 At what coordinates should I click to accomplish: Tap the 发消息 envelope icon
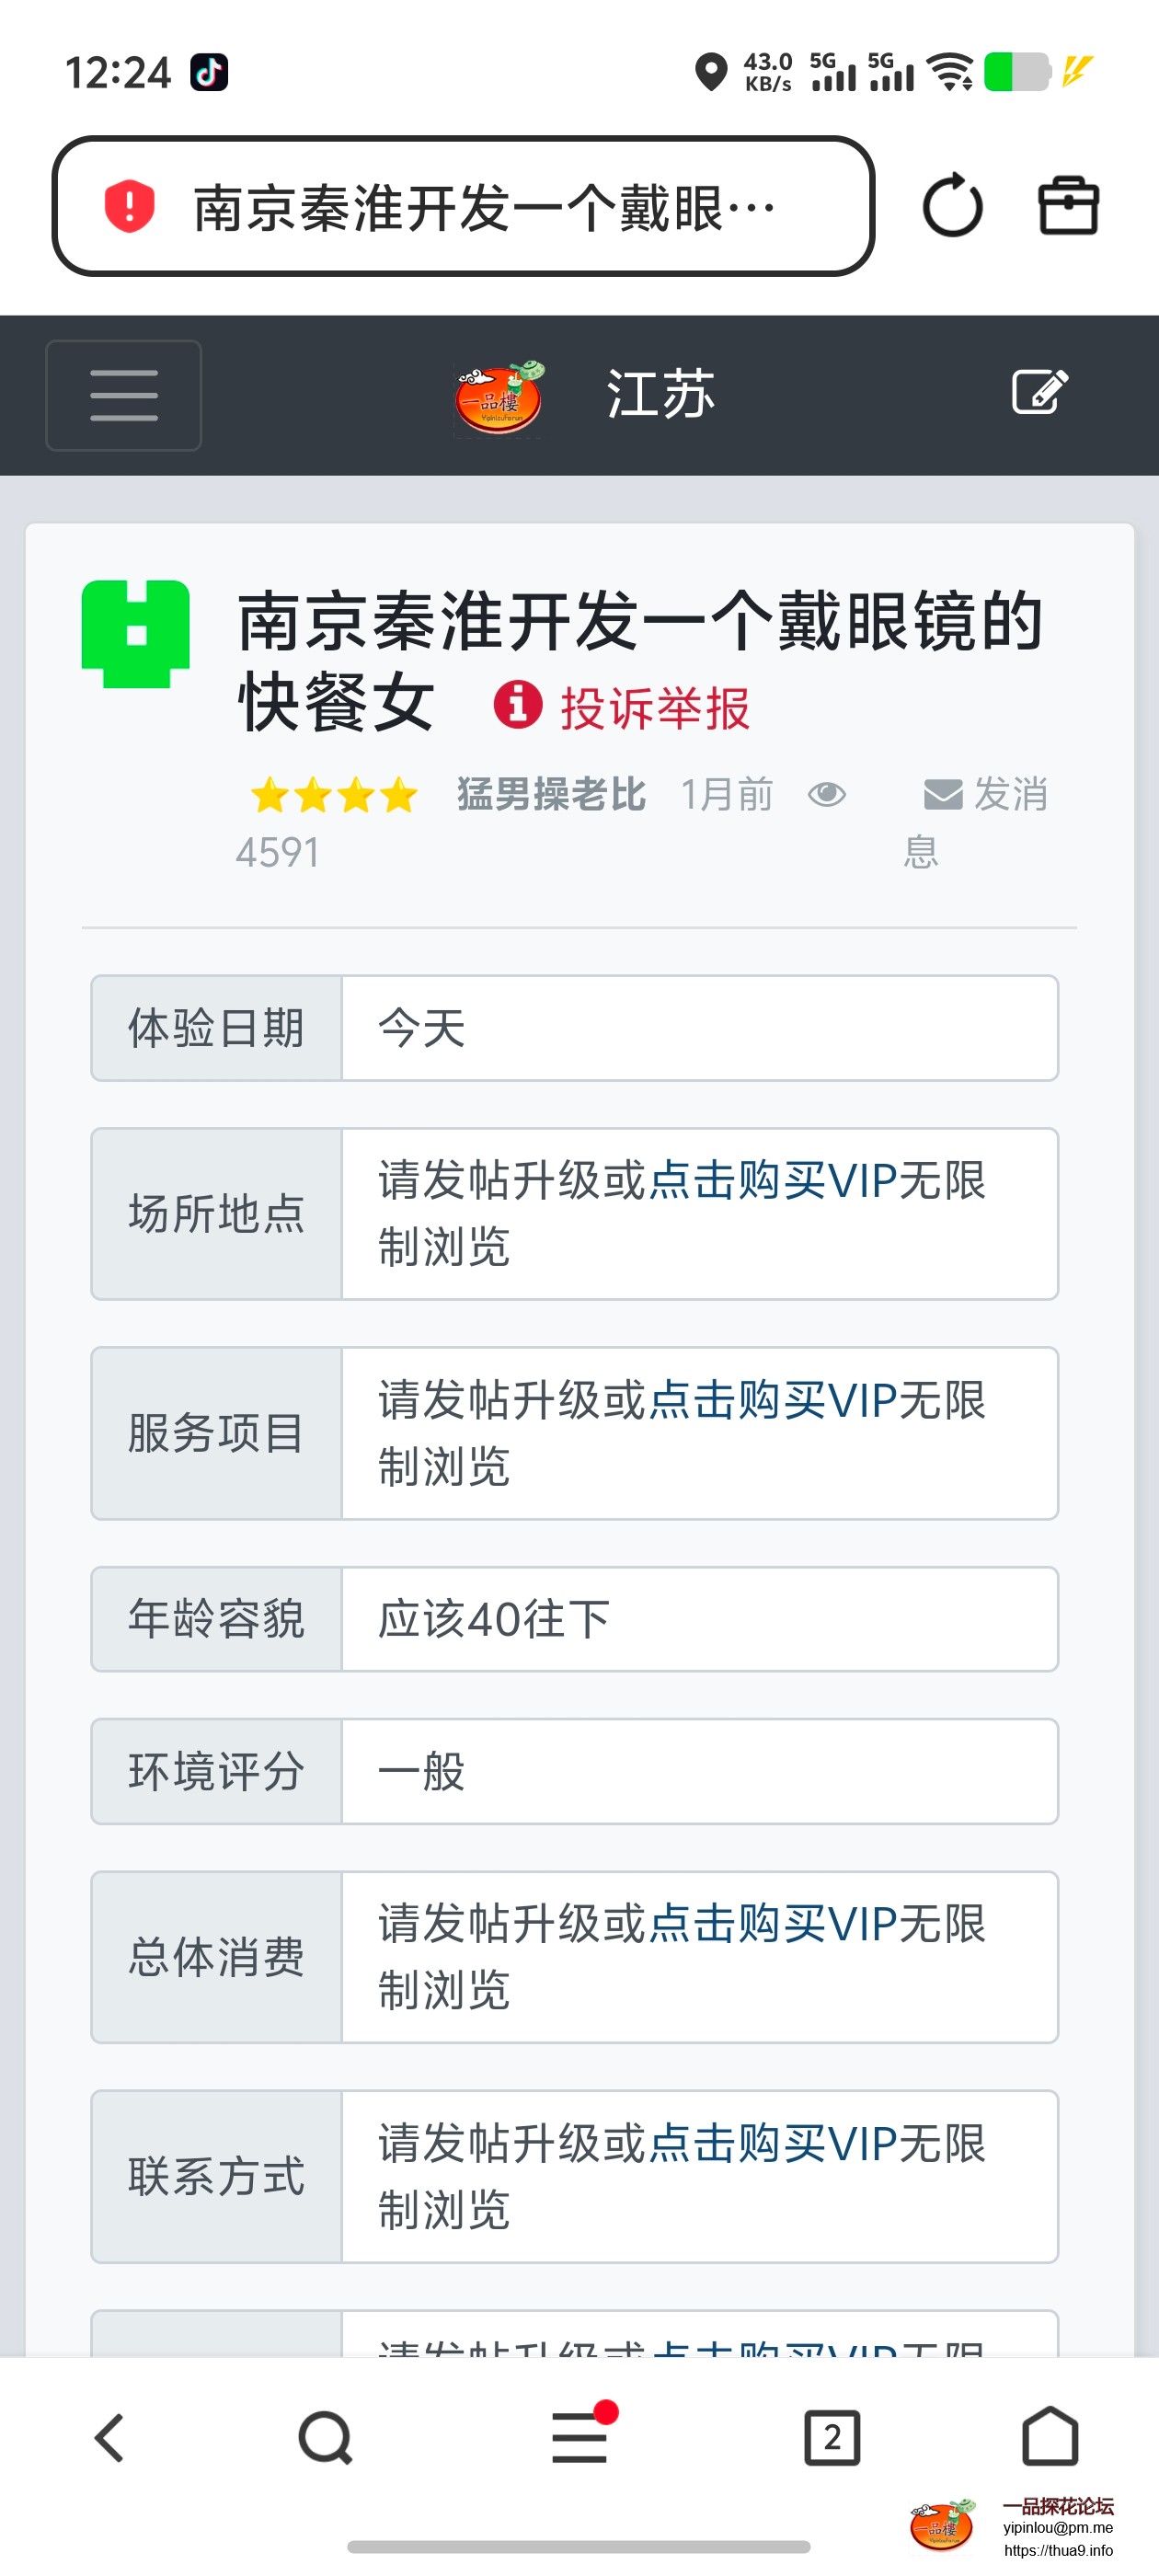point(942,795)
